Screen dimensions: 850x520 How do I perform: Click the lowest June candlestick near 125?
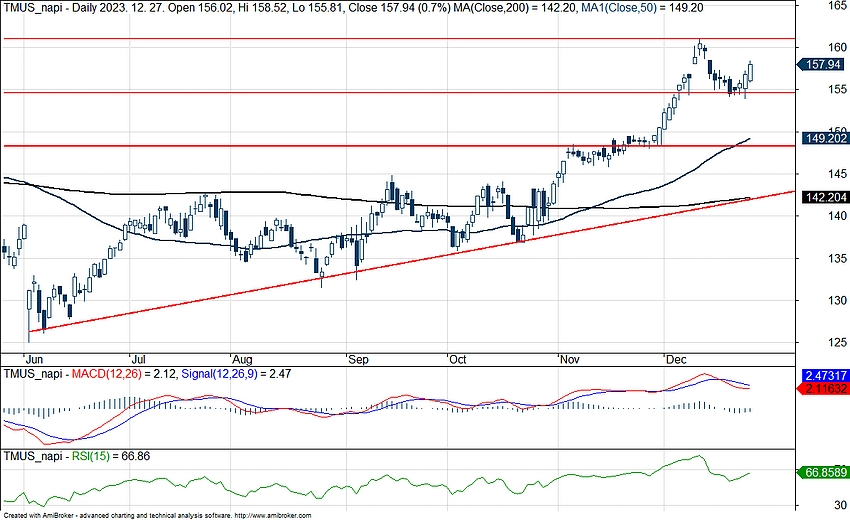(29, 314)
